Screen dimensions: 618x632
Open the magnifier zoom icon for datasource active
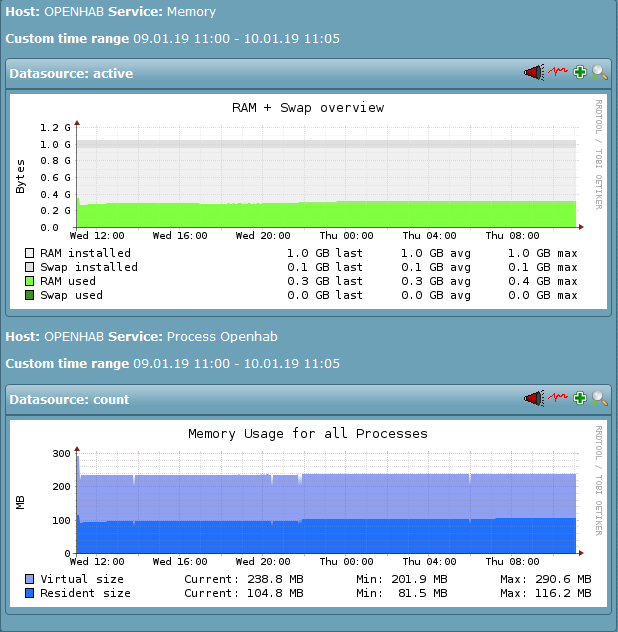(599, 73)
